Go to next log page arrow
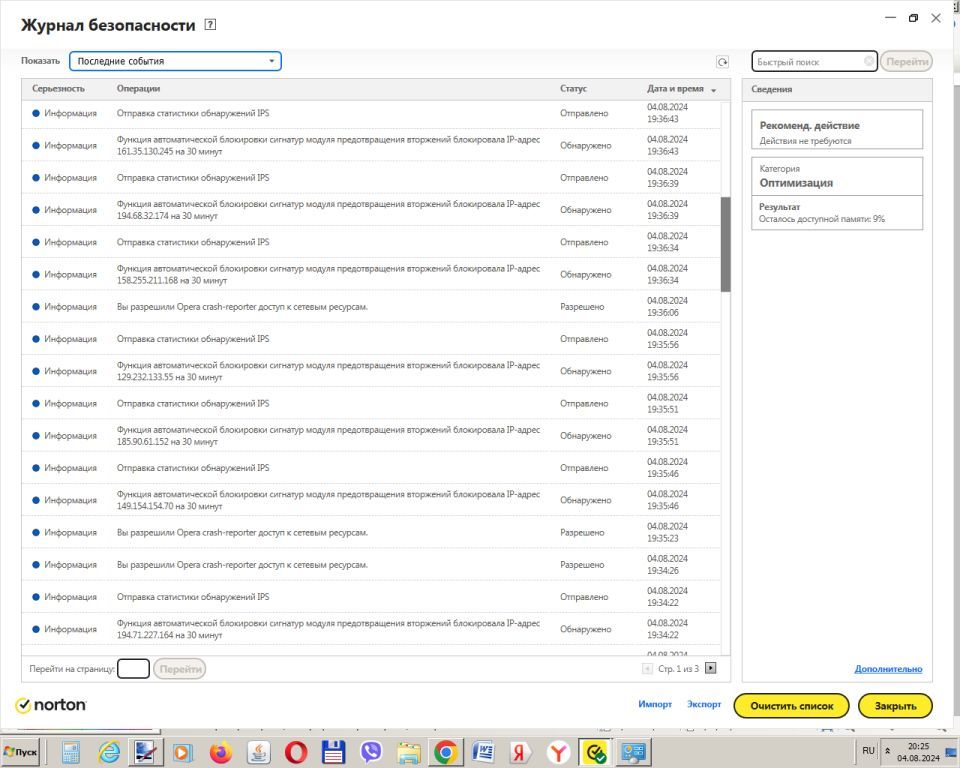 711,668
